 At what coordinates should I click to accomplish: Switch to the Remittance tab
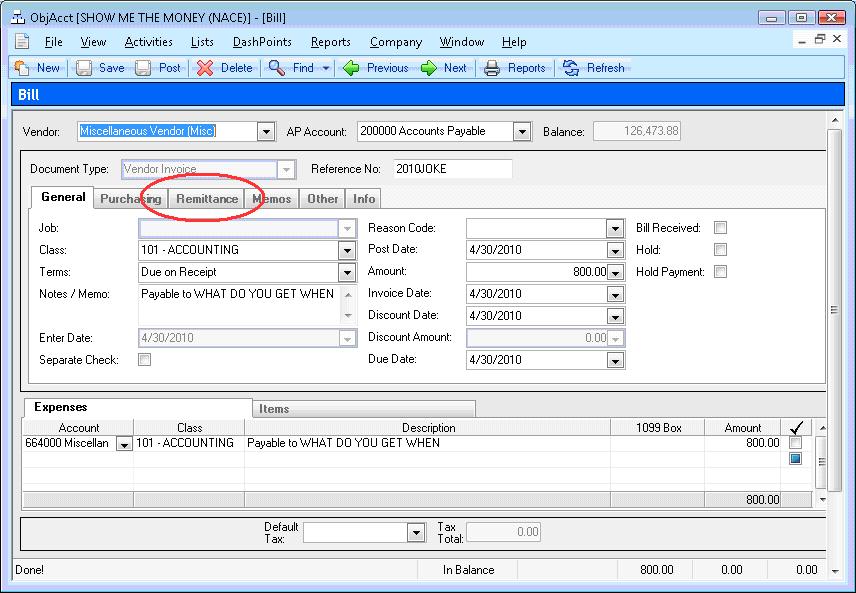(207, 199)
